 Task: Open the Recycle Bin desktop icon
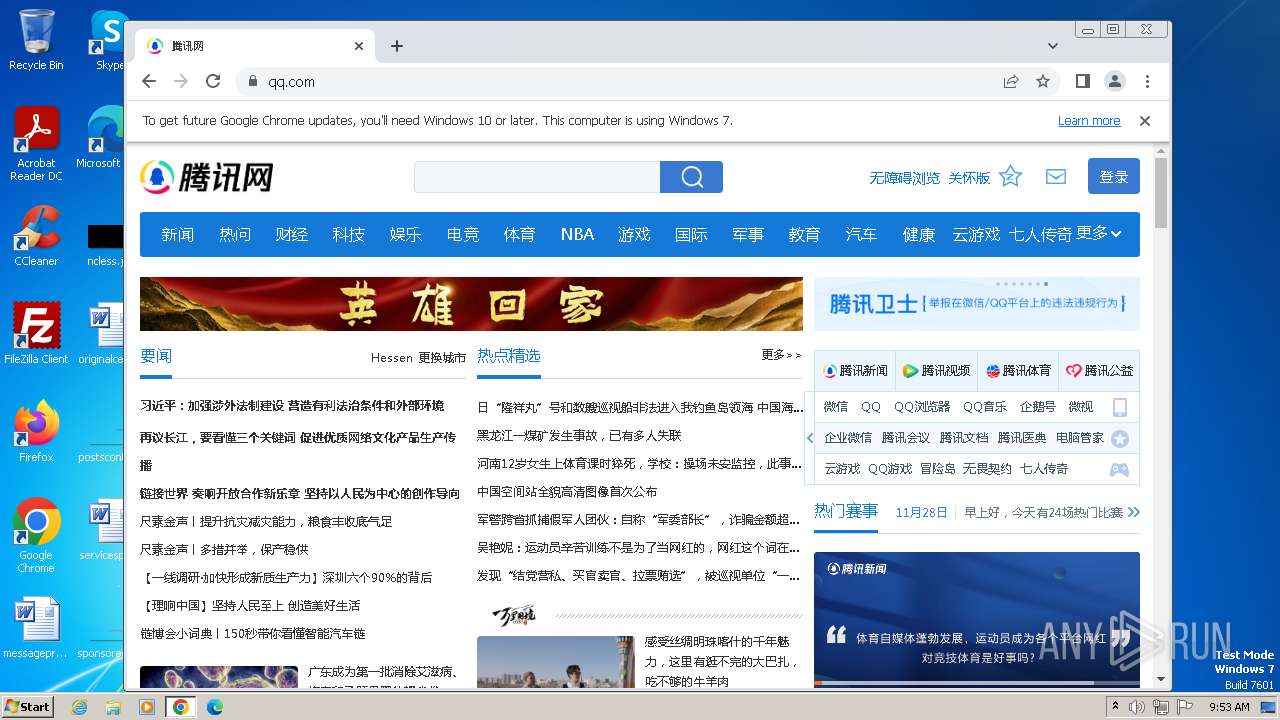36,40
